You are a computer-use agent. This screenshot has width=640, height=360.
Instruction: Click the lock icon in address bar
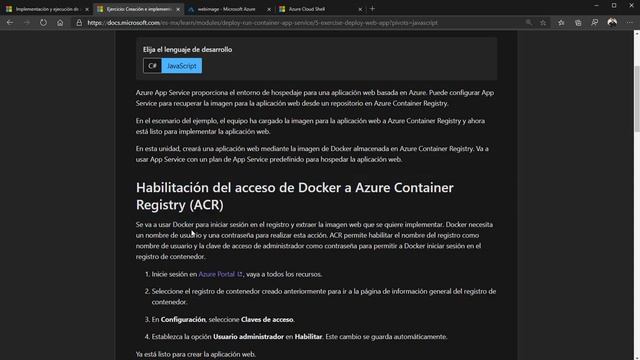79,23
